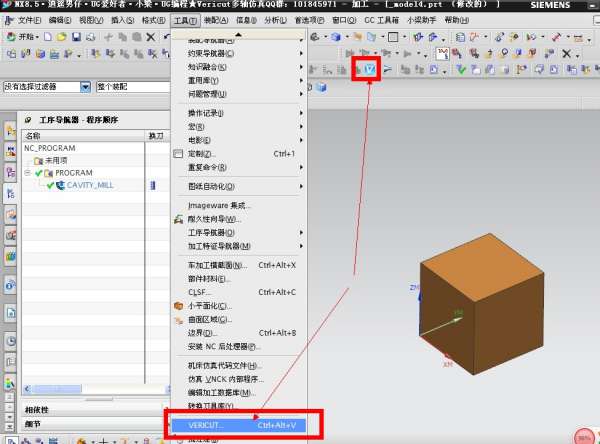Collapse the PROGRAM tree node

(28, 173)
